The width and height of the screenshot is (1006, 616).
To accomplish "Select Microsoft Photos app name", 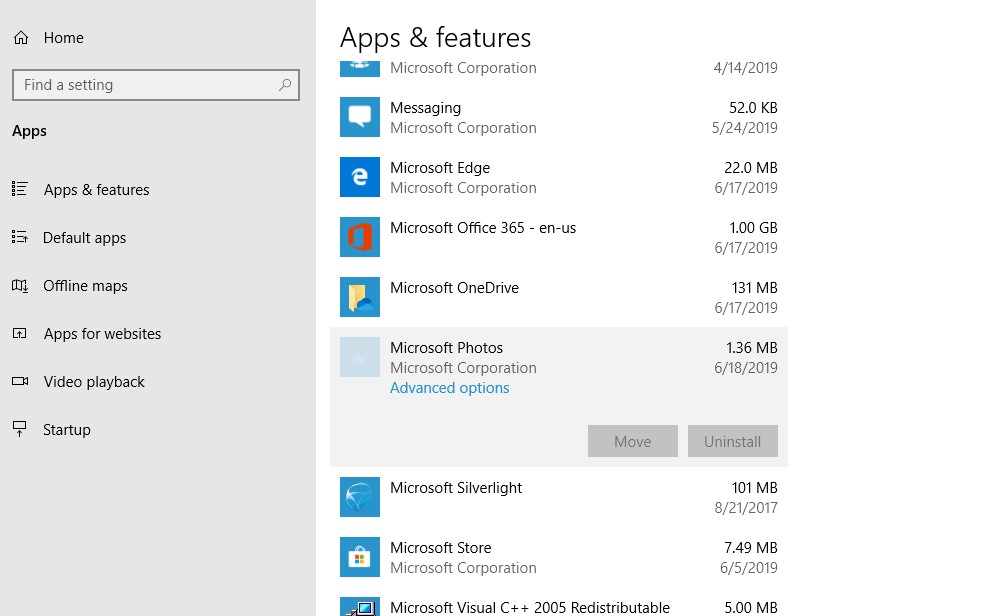I will 447,348.
